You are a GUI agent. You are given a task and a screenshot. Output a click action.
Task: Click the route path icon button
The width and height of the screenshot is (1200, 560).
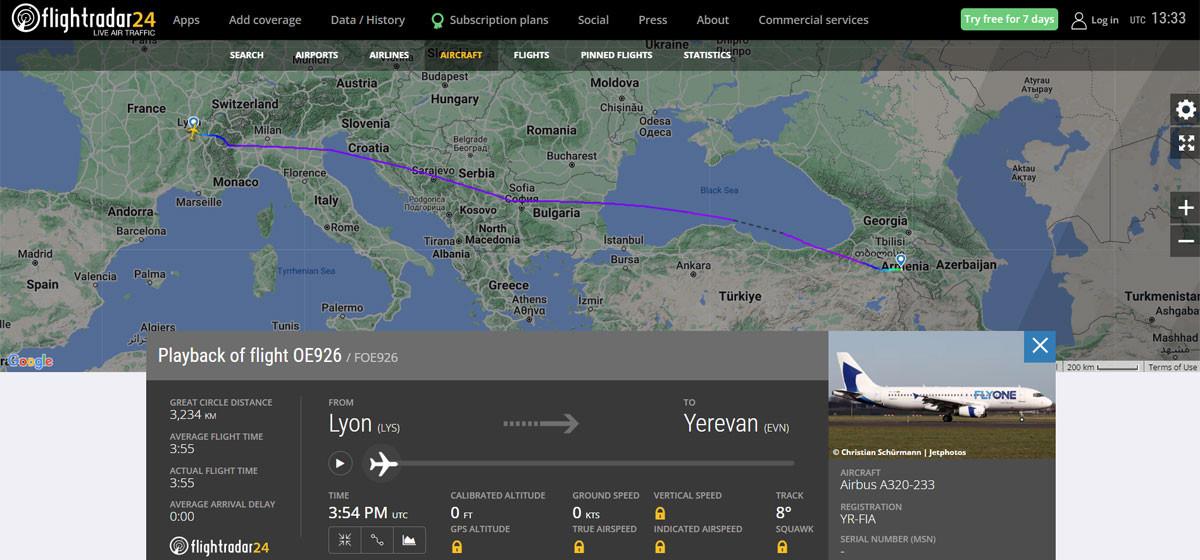[377, 540]
